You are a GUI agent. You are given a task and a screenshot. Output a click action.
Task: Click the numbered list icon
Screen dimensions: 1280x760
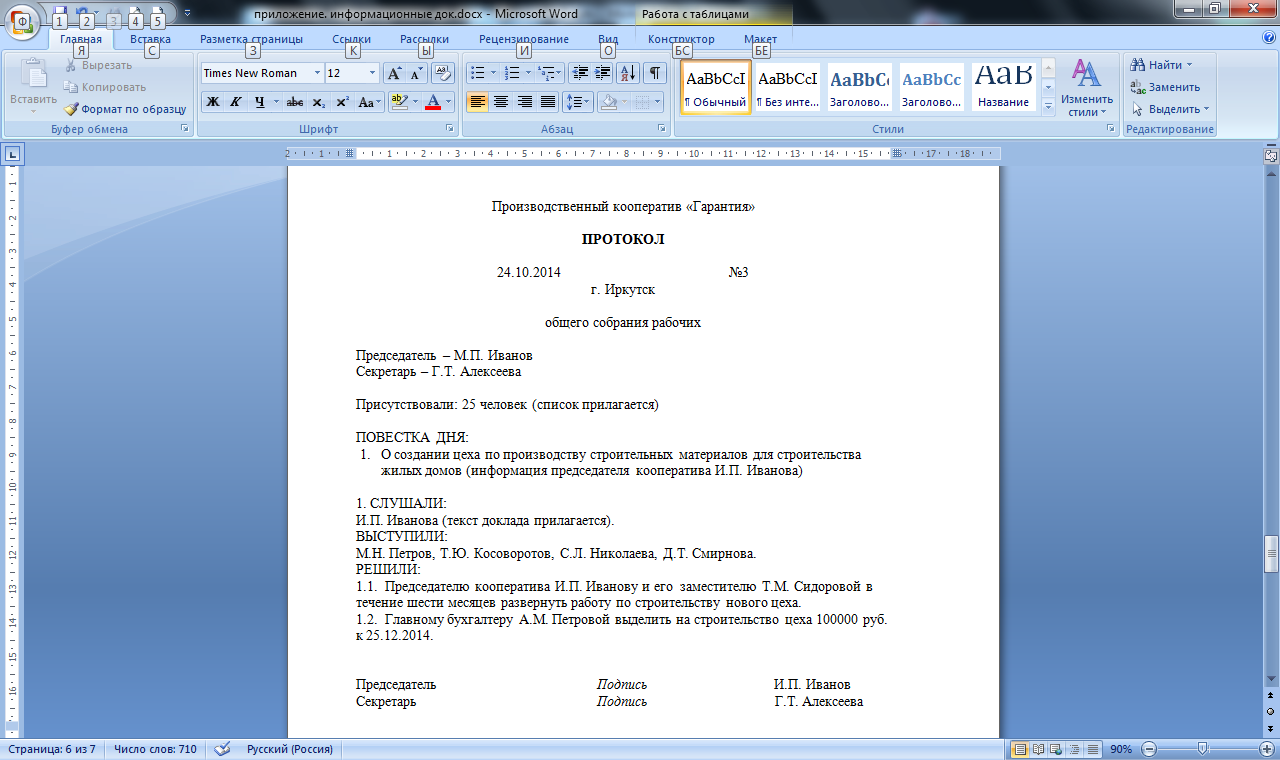512,73
